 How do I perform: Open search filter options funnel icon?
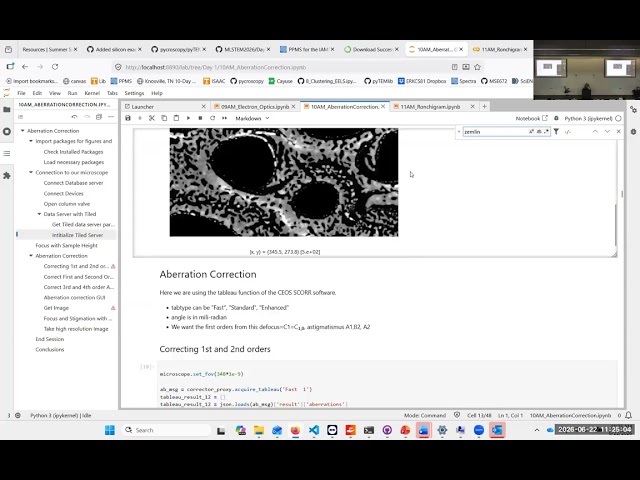point(556,131)
